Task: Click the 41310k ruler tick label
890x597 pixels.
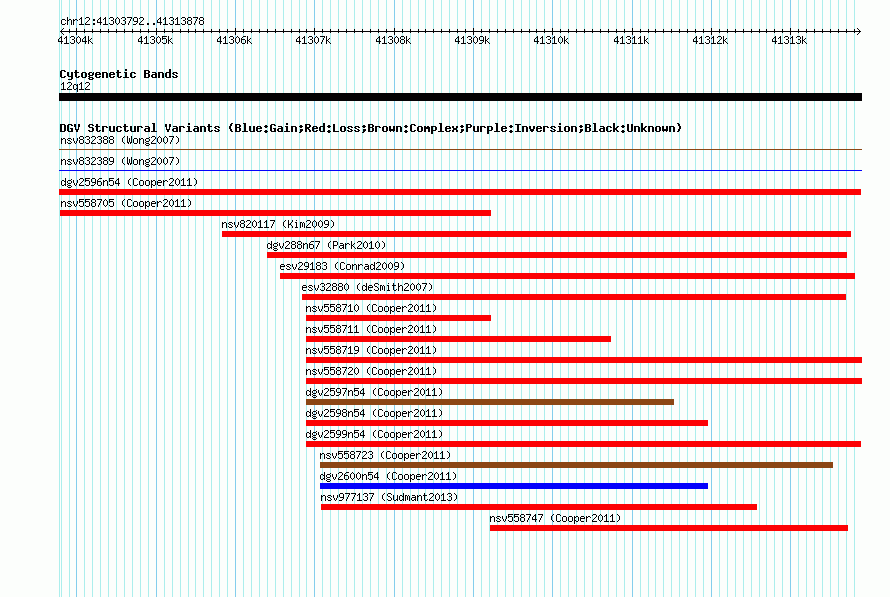Action: (551, 40)
